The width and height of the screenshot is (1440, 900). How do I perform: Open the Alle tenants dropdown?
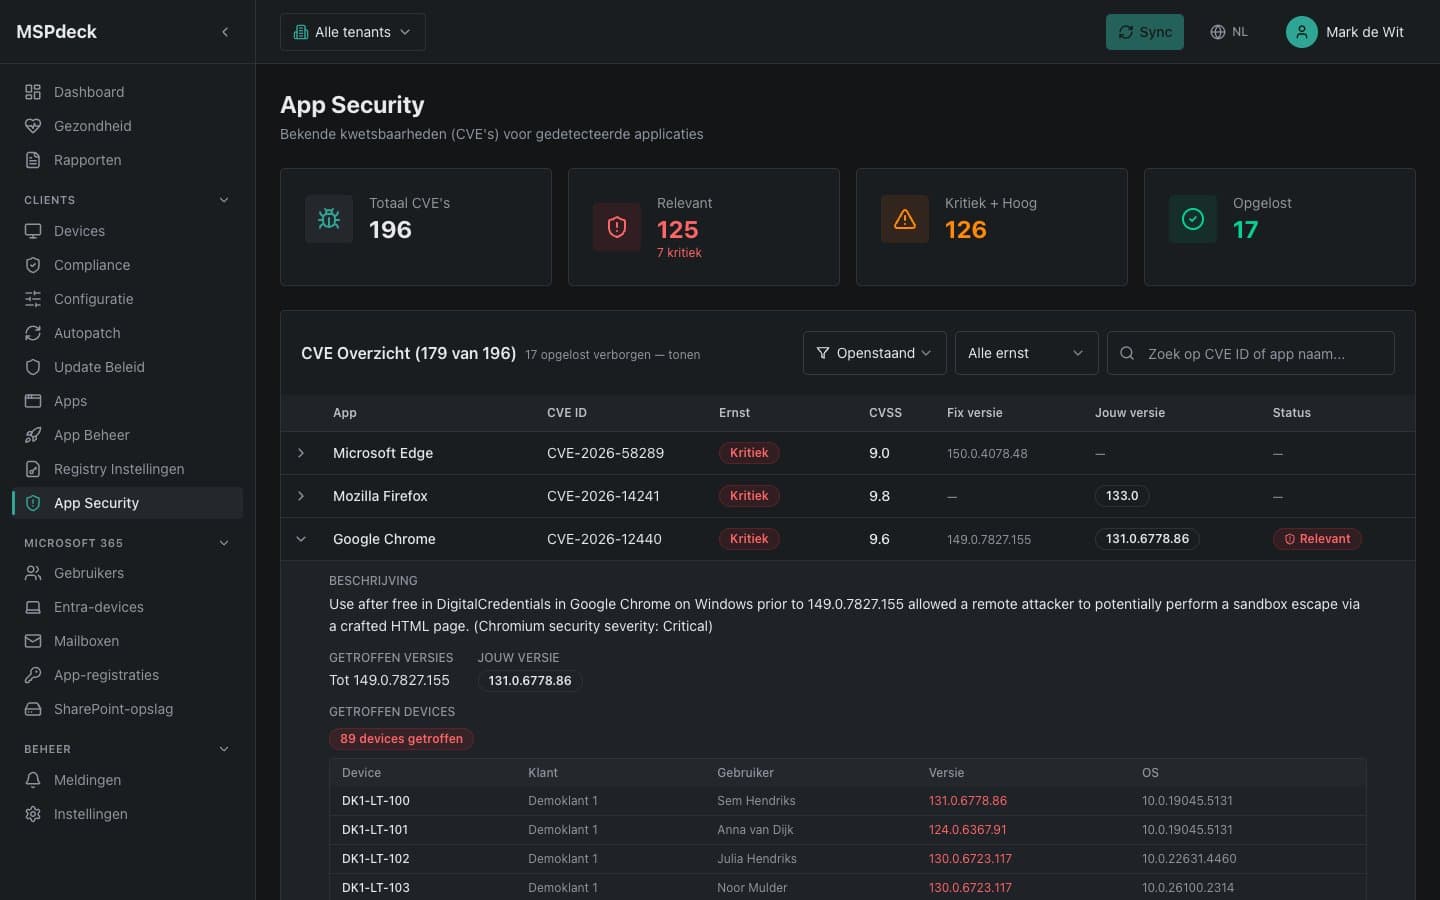pos(353,32)
